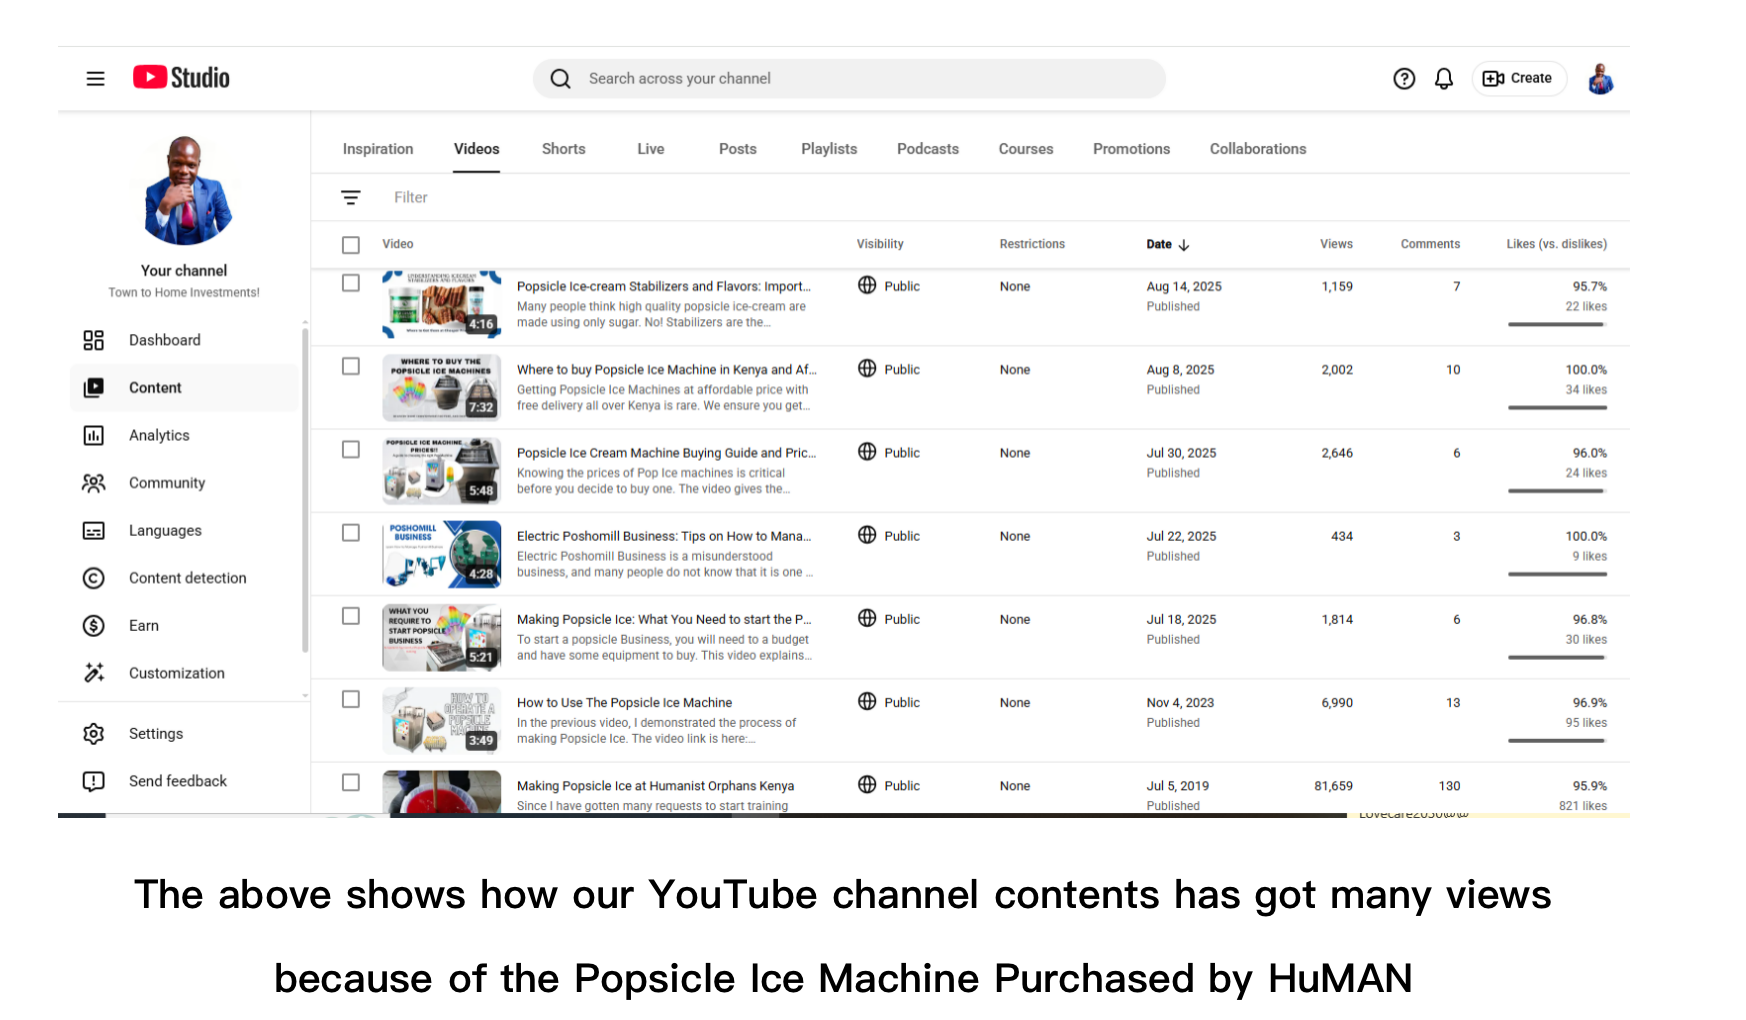Open the Courses tab

(1026, 149)
